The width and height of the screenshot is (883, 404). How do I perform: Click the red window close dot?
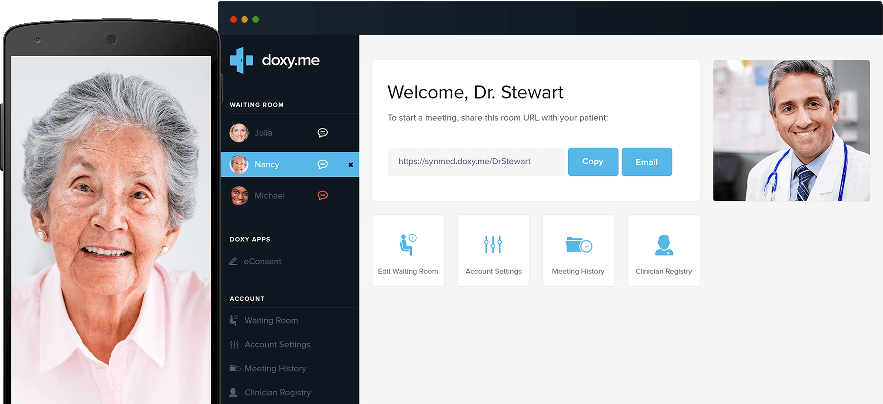click(x=233, y=19)
